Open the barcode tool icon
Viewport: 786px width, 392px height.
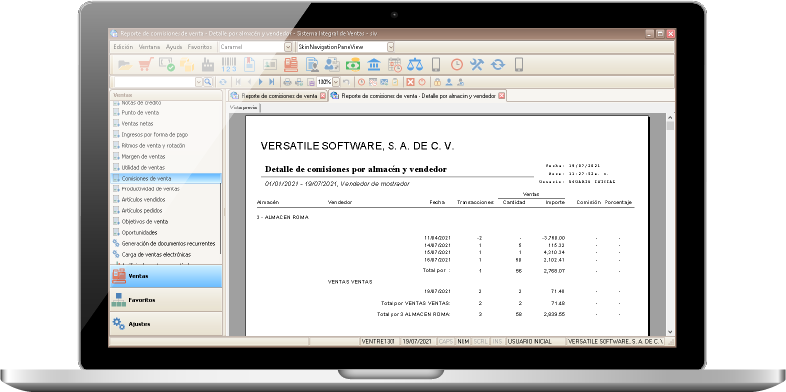point(229,64)
